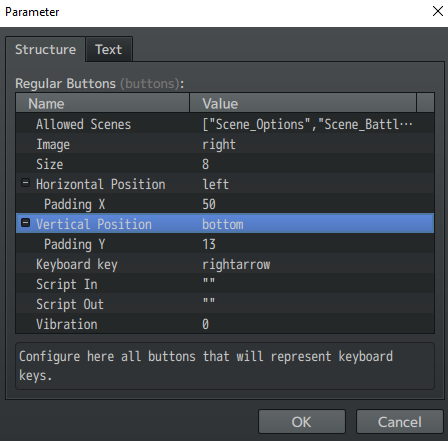The image size is (448, 441).
Task: Click the Value column header
Action: (x=303, y=103)
